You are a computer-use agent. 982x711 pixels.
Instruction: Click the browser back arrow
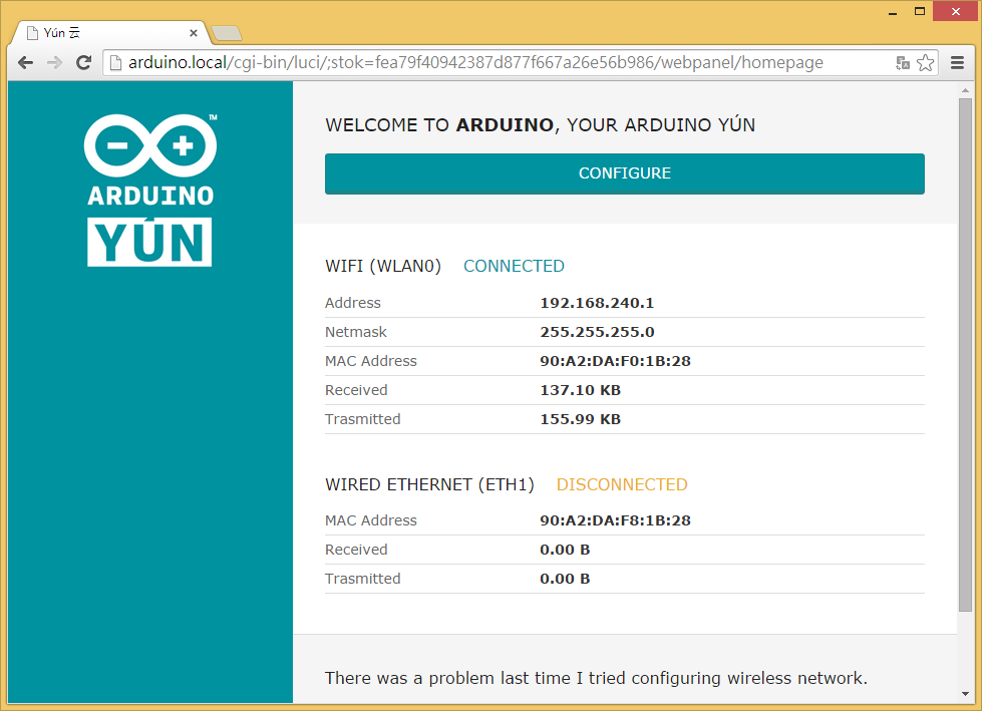26,63
